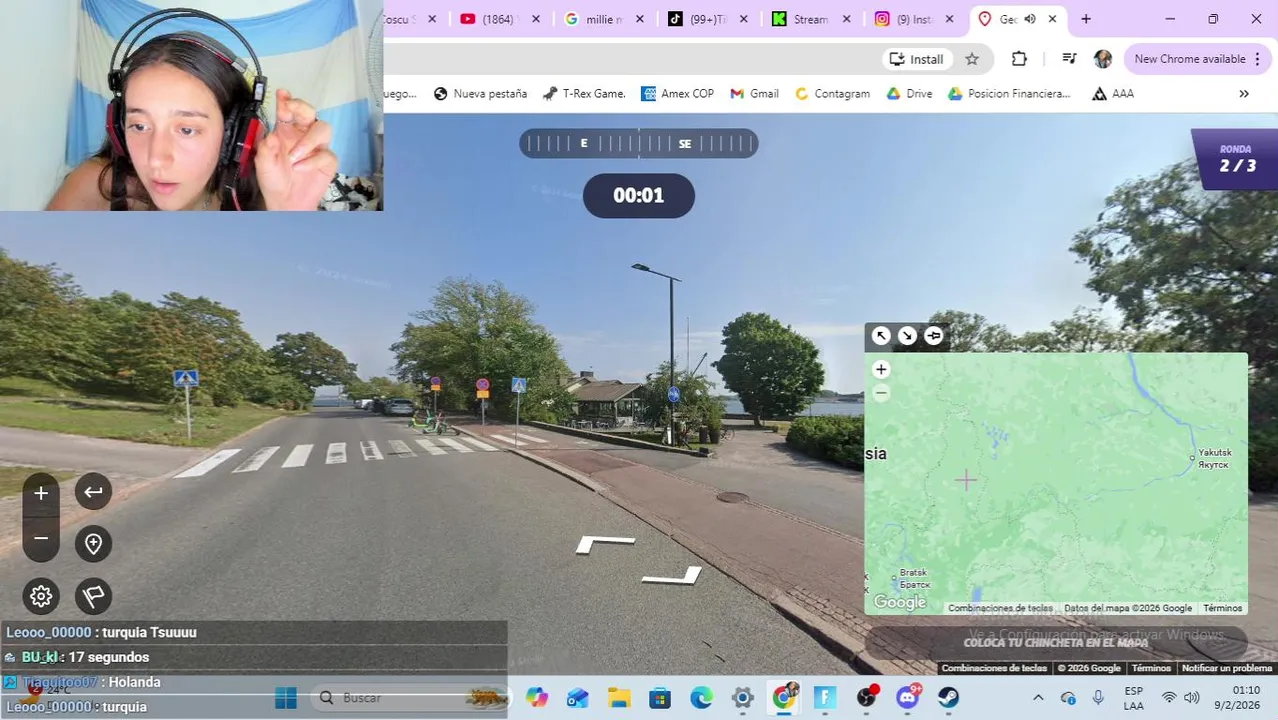Expand the hidden bookmarks chevron
The height and width of the screenshot is (720, 1278).
[x=1244, y=93]
